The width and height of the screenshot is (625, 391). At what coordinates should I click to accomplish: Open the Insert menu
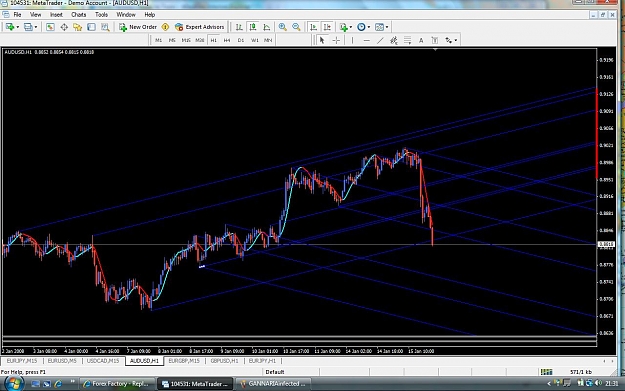[x=56, y=15]
